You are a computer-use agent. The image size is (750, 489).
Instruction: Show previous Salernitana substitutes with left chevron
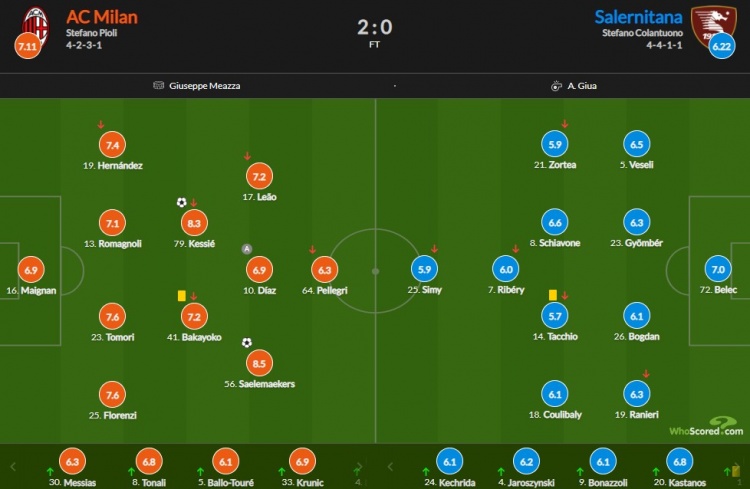(390, 467)
